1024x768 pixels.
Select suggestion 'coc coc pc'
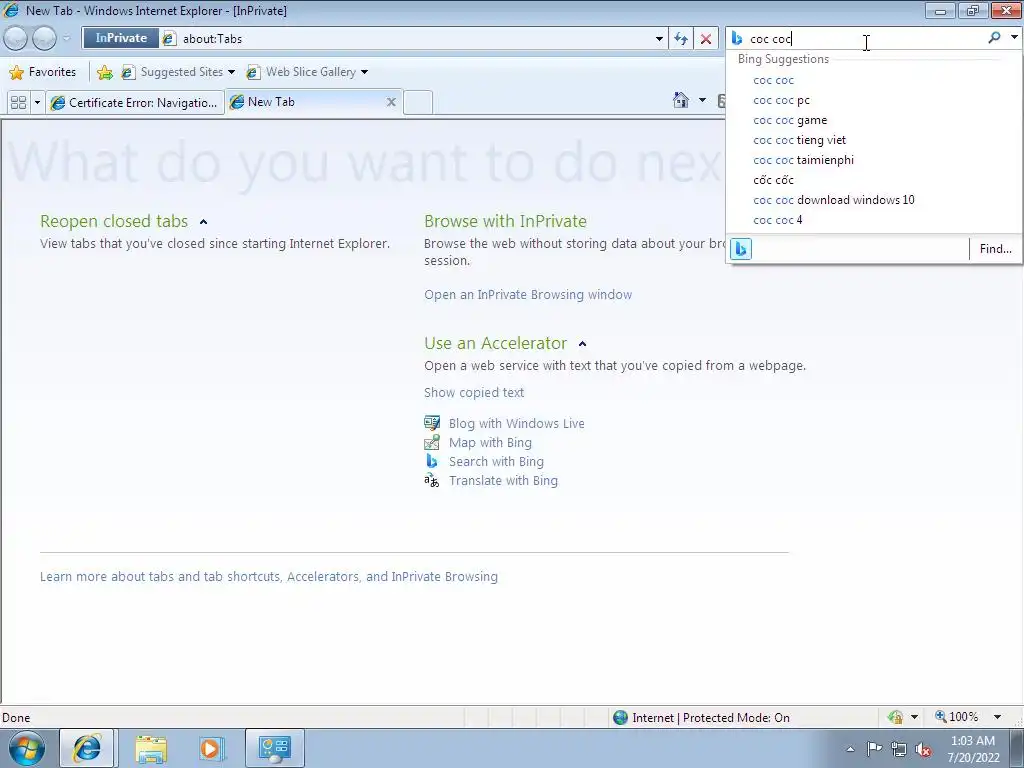874,100
